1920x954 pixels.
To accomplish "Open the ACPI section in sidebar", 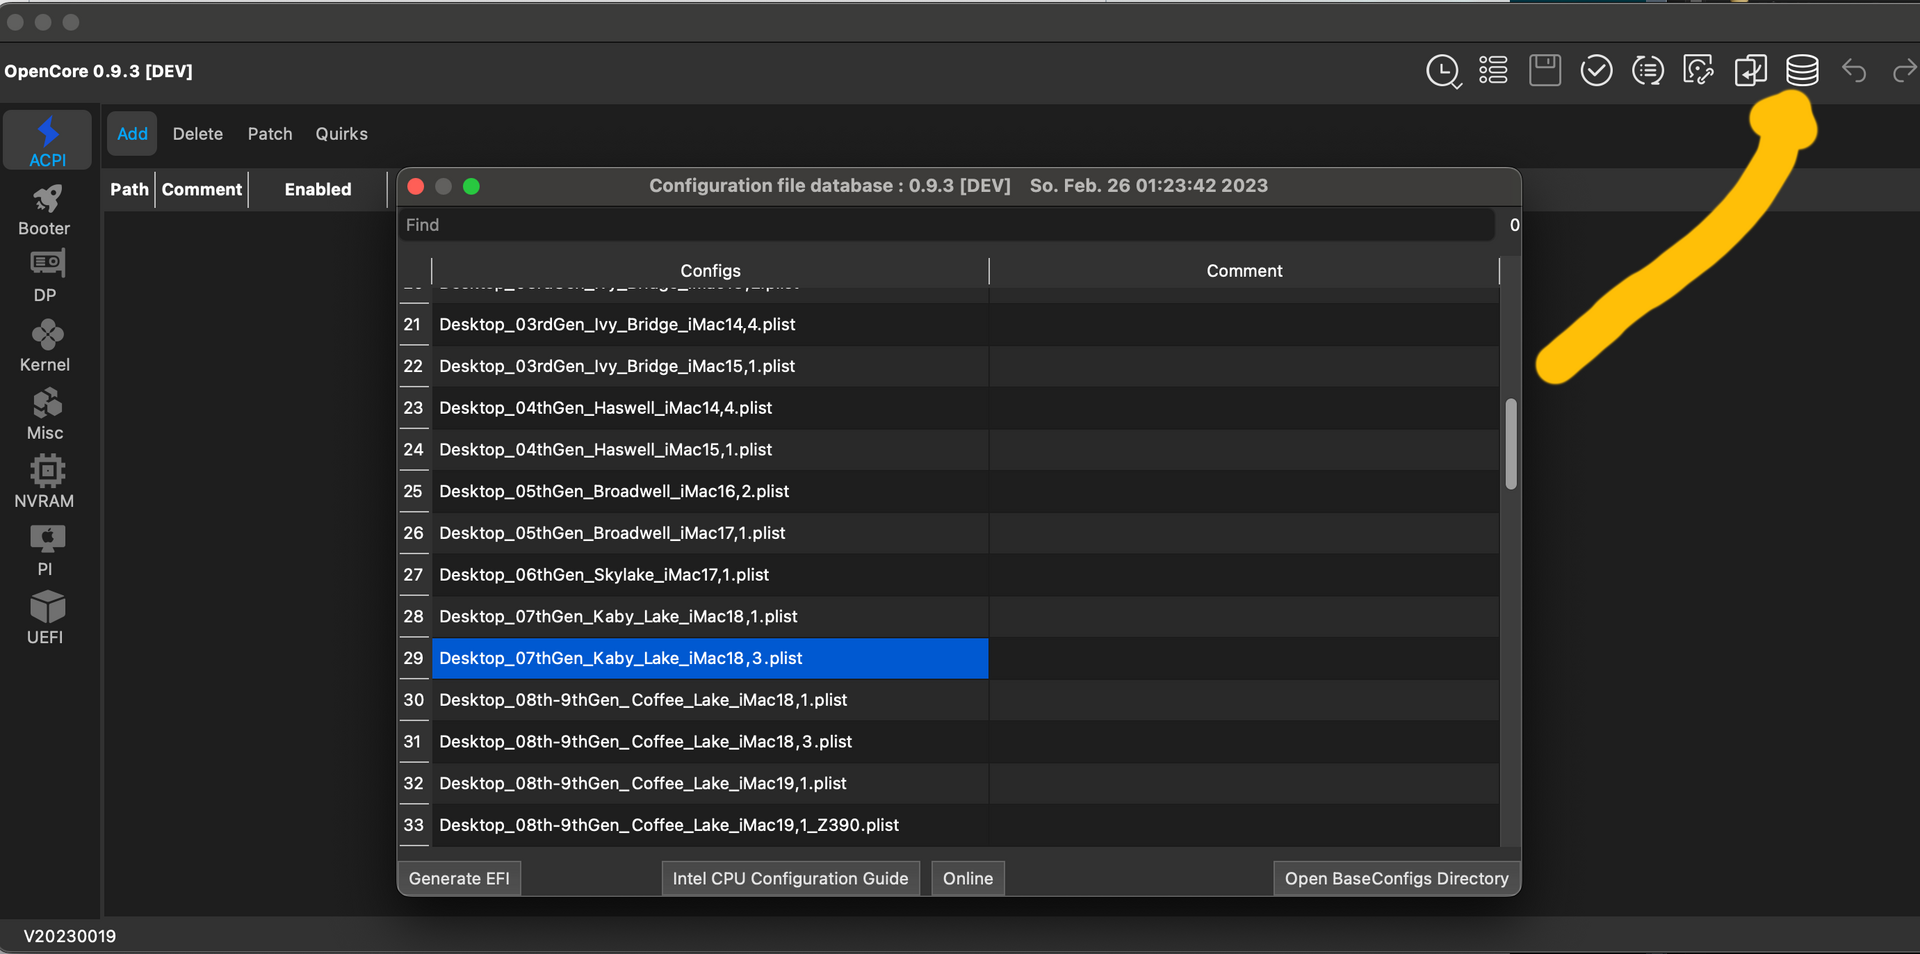I will point(47,141).
